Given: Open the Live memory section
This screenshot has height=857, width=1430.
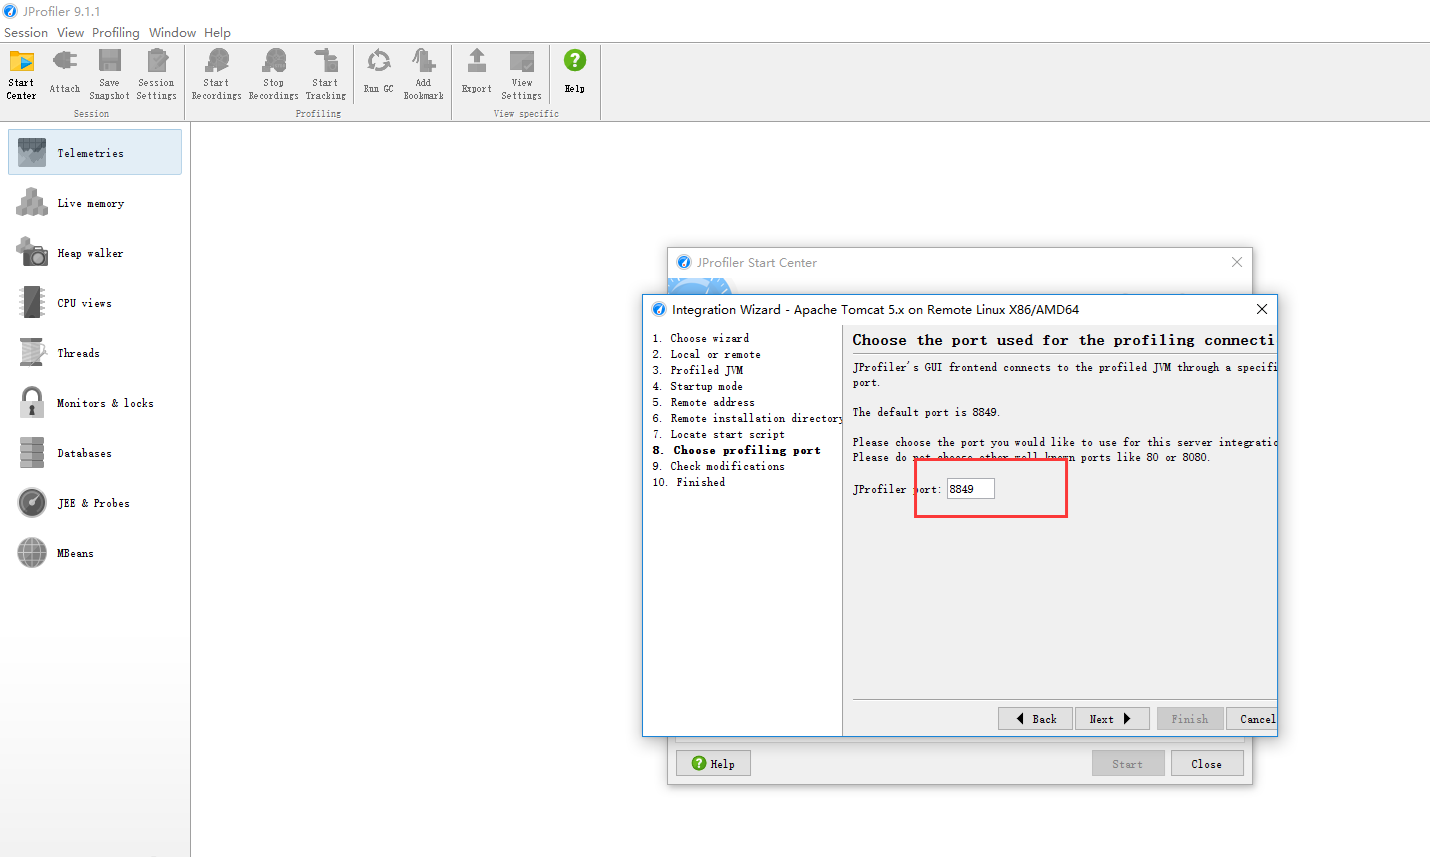Looking at the screenshot, I should 95,203.
